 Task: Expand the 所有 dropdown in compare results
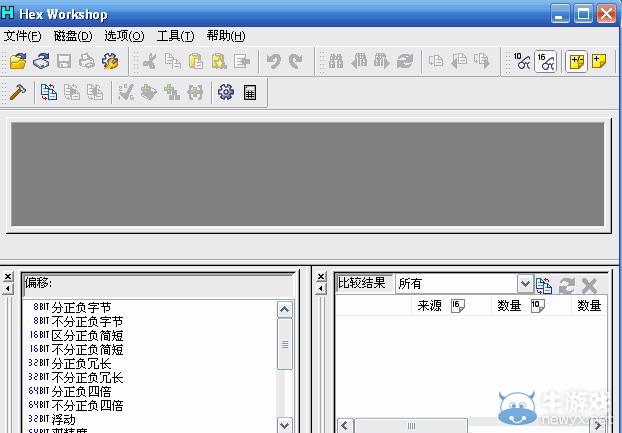(x=525, y=284)
